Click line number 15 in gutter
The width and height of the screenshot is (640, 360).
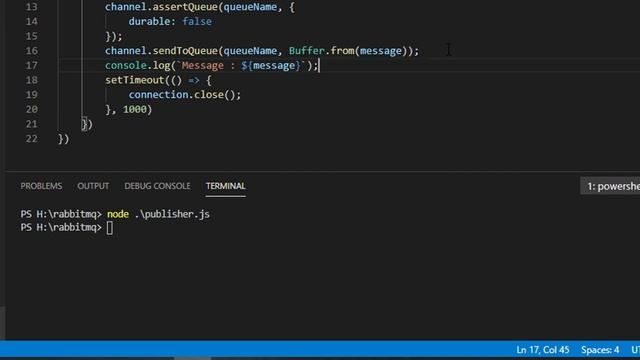[x=31, y=36]
